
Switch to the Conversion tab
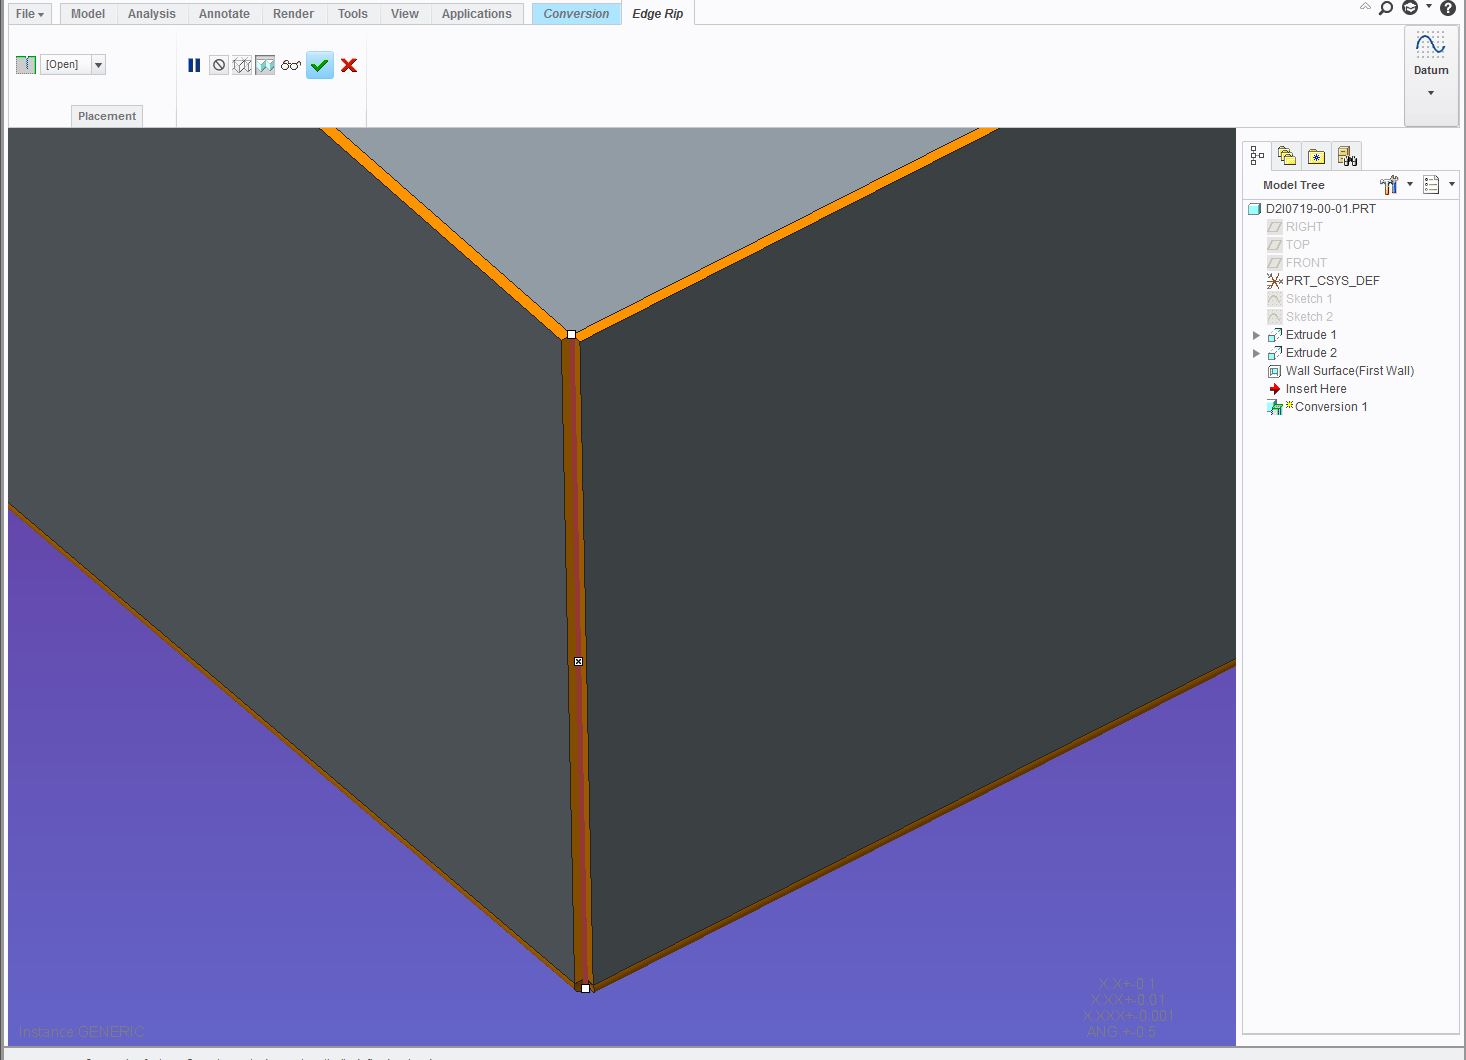pyautogui.click(x=576, y=14)
